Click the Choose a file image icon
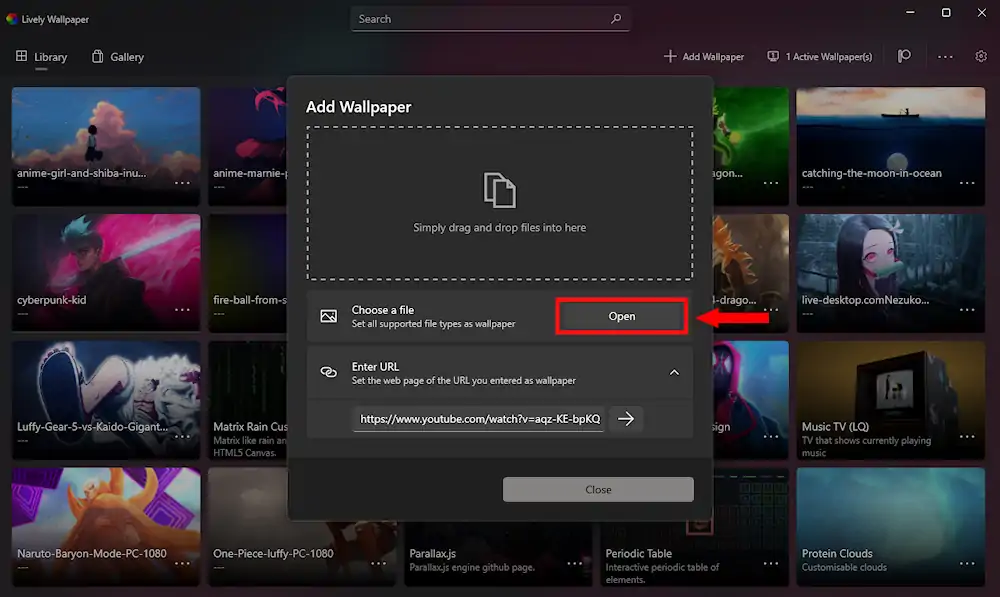This screenshot has height=597, width=1000. 328,316
